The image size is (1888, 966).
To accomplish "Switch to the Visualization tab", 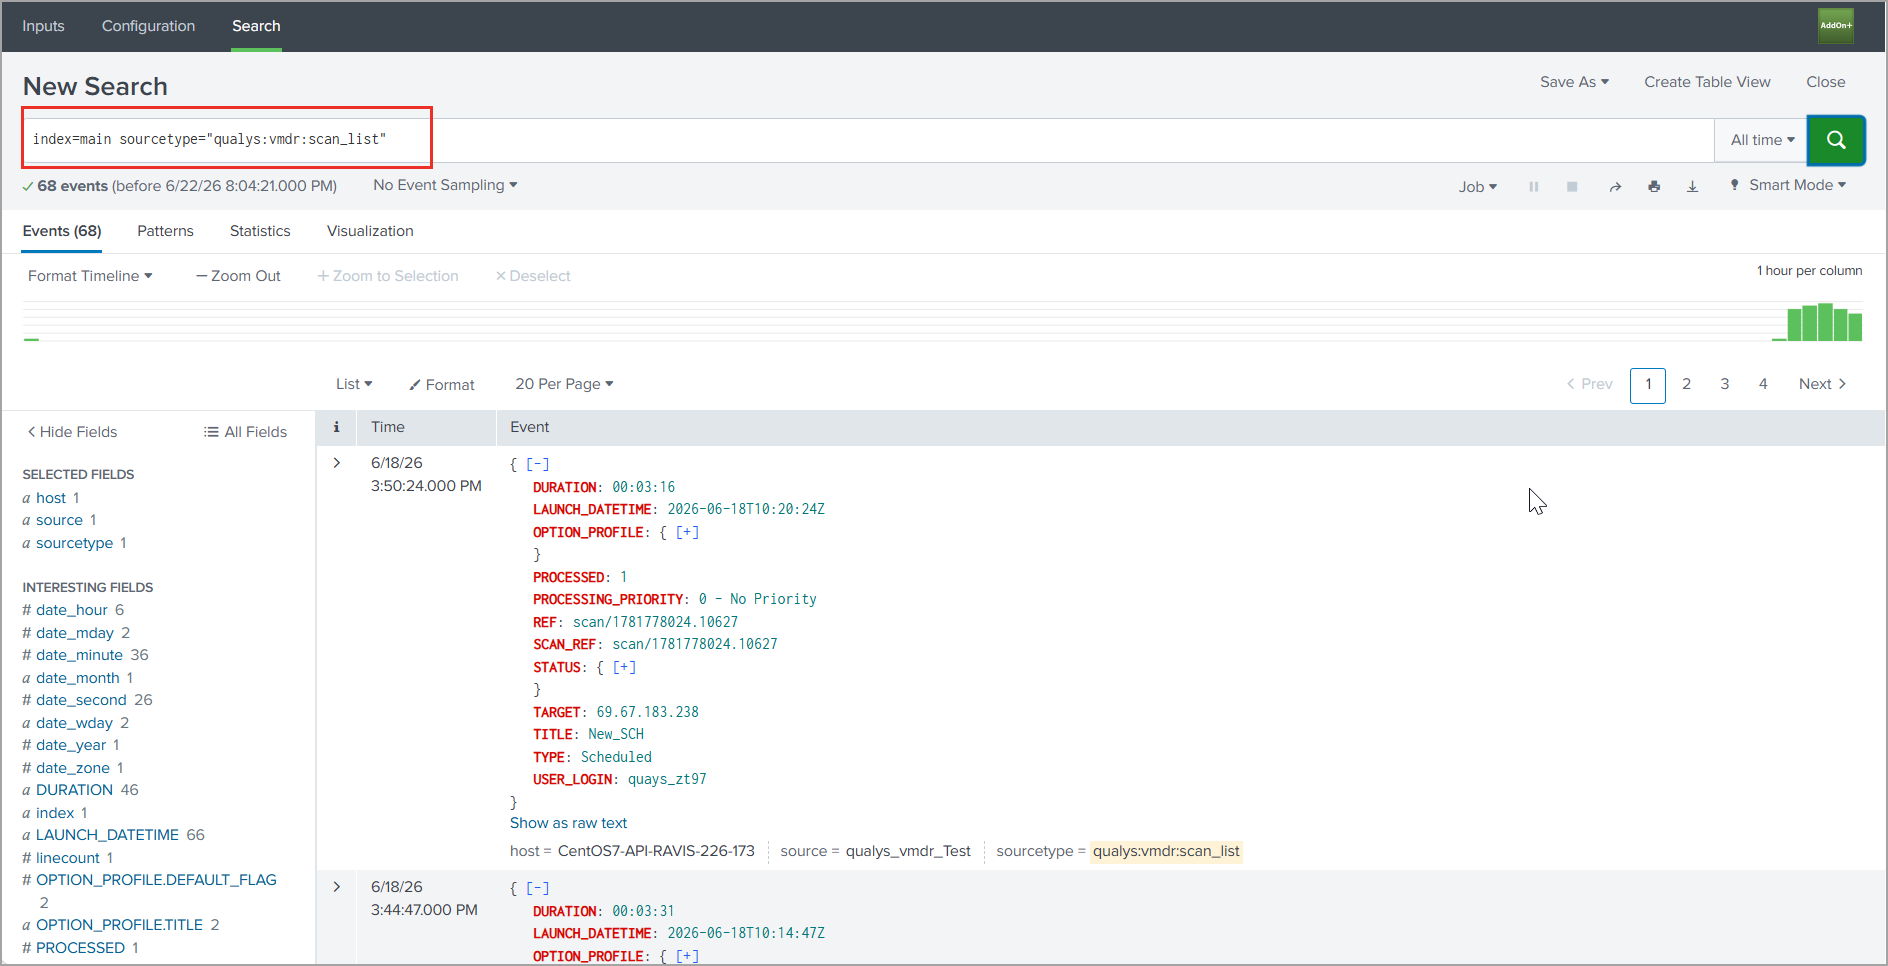I will tap(370, 231).
